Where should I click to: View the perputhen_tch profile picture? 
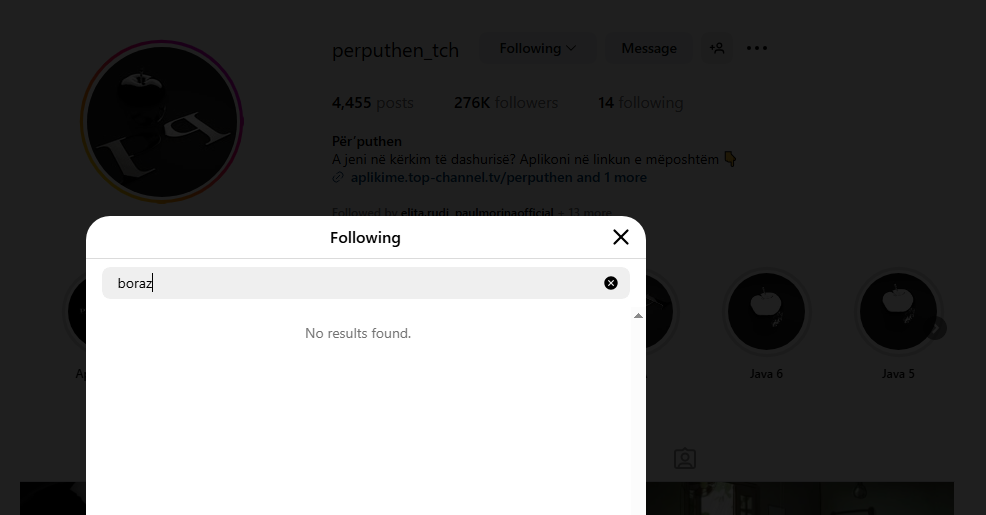(162, 122)
